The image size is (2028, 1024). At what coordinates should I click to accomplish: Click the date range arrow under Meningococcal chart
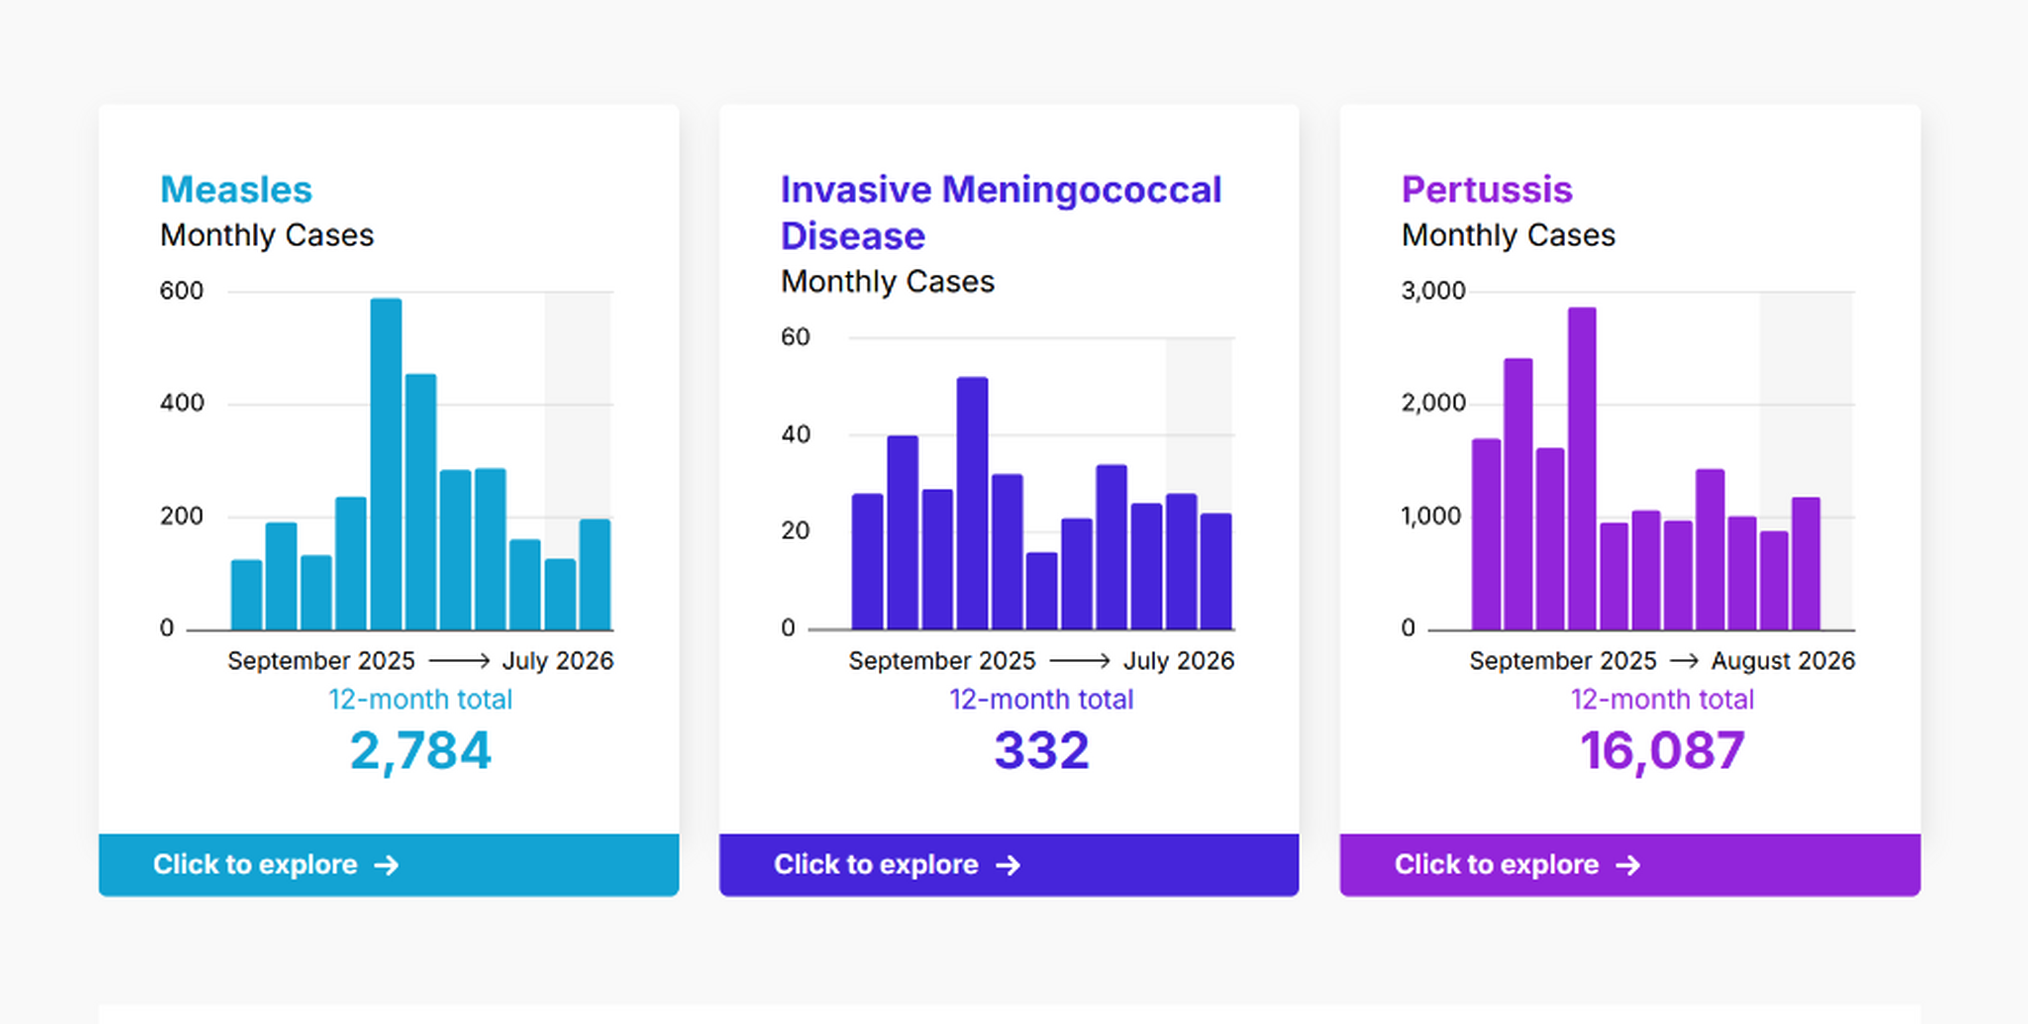click(x=1080, y=661)
